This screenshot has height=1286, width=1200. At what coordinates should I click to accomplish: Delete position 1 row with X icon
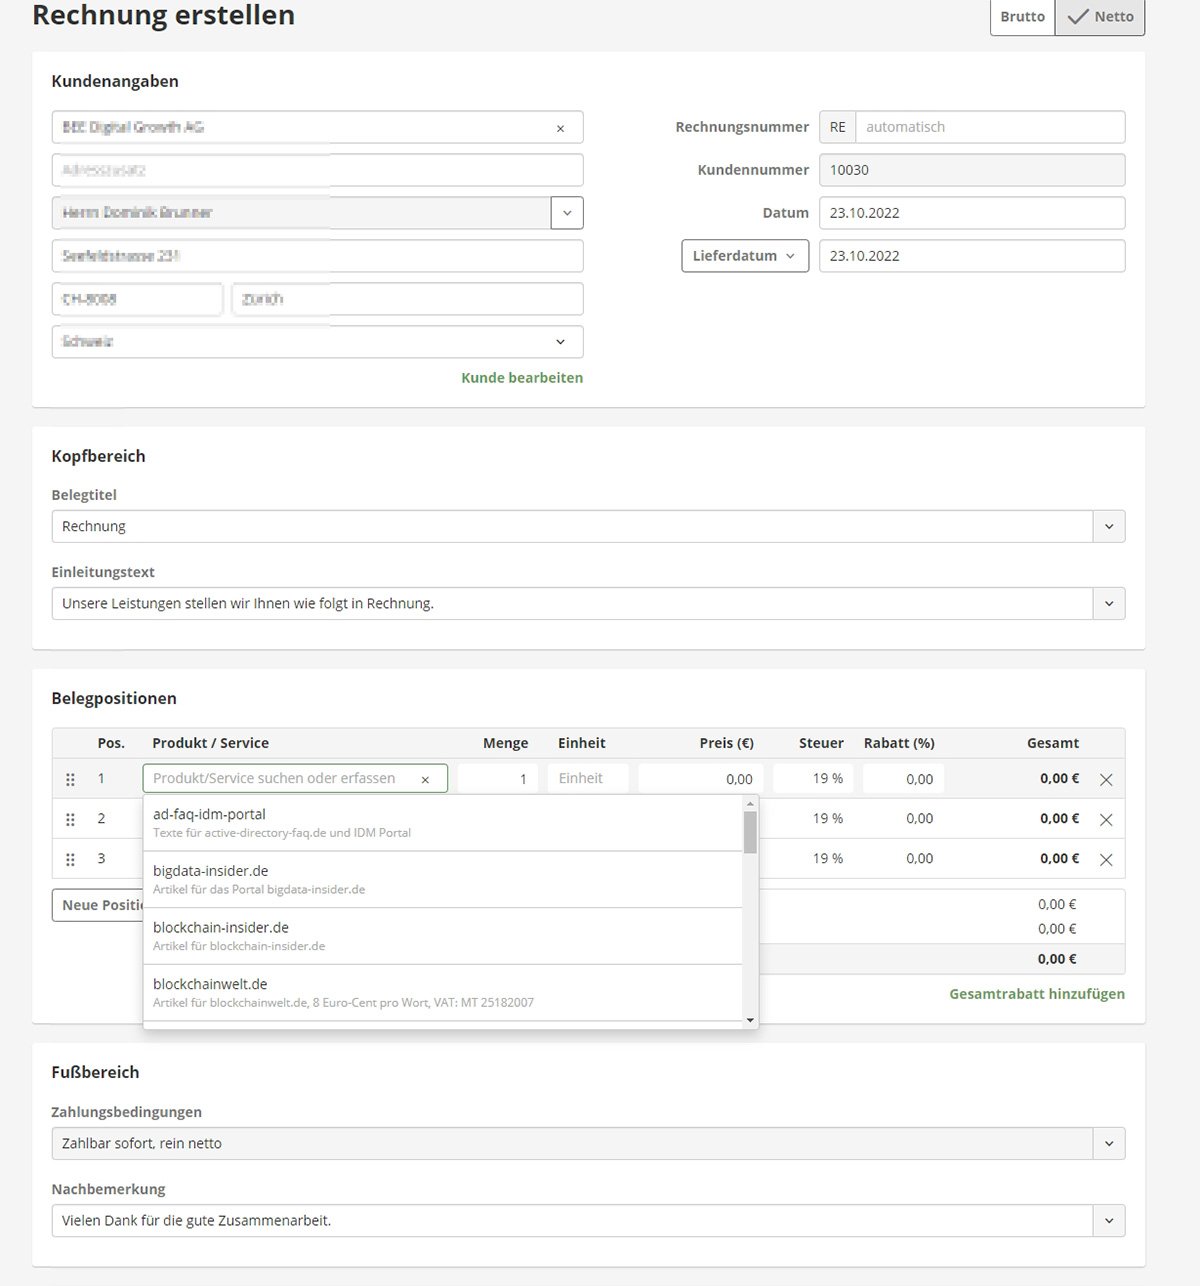click(1106, 780)
